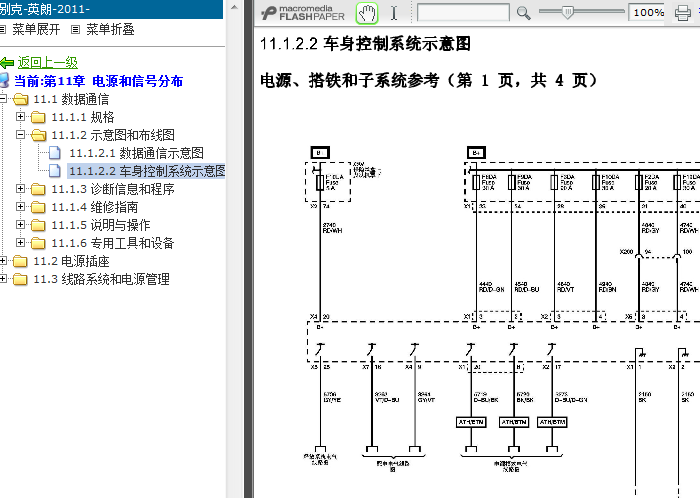Image resolution: width=700 pixels, height=498 pixels.
Task: Click the printer icon
Action: click(x=682, y=12)
